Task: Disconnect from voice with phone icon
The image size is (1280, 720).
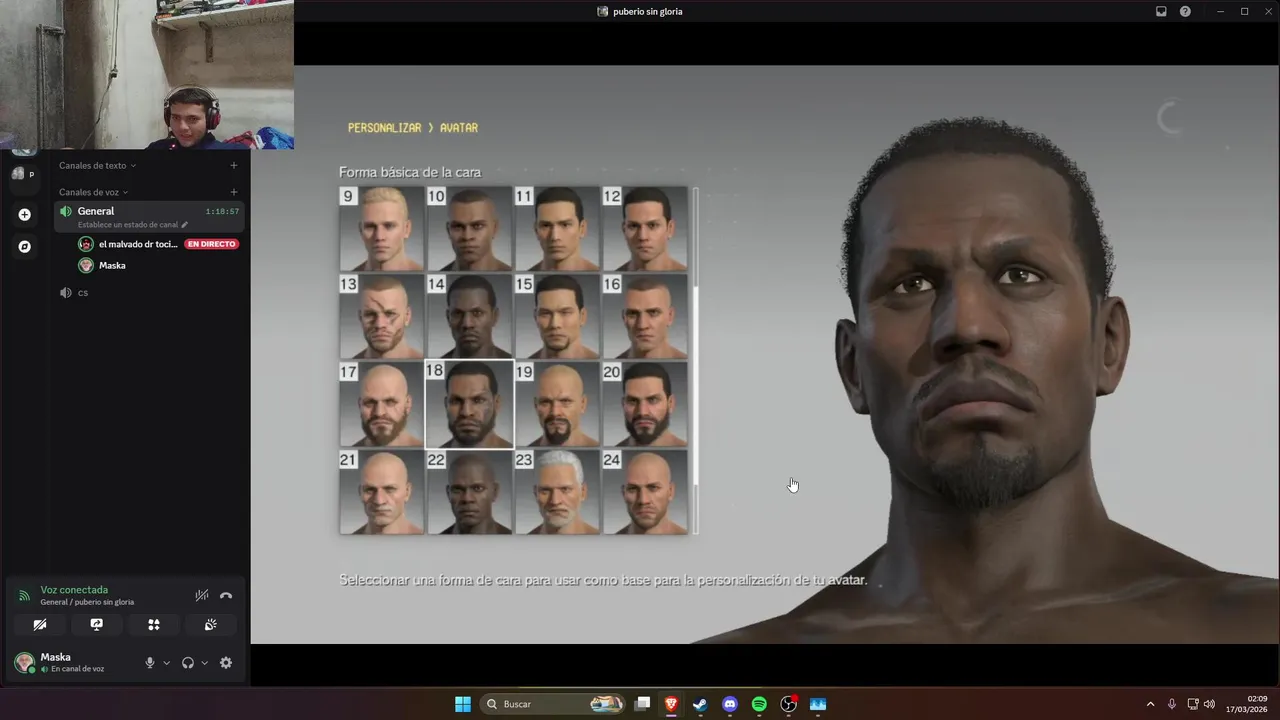Action: pos(226,595)
